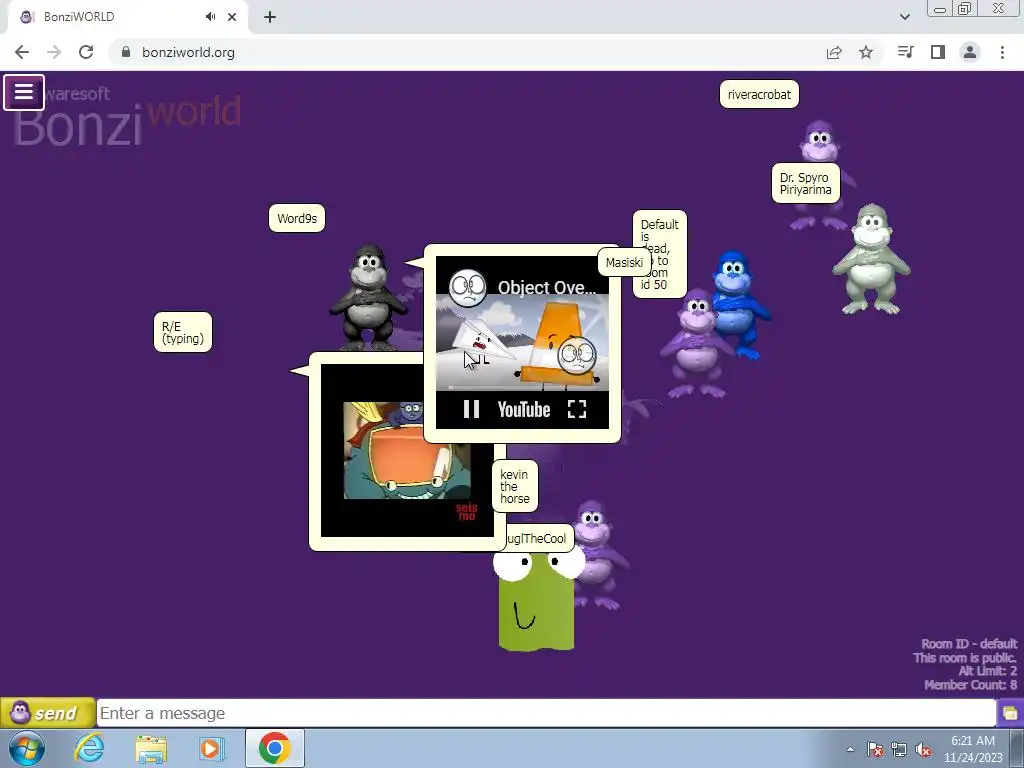This screenshot has height=768, width=1024.
Task: Open Windows Media Player from taskbar
Action: click(212, 748)
